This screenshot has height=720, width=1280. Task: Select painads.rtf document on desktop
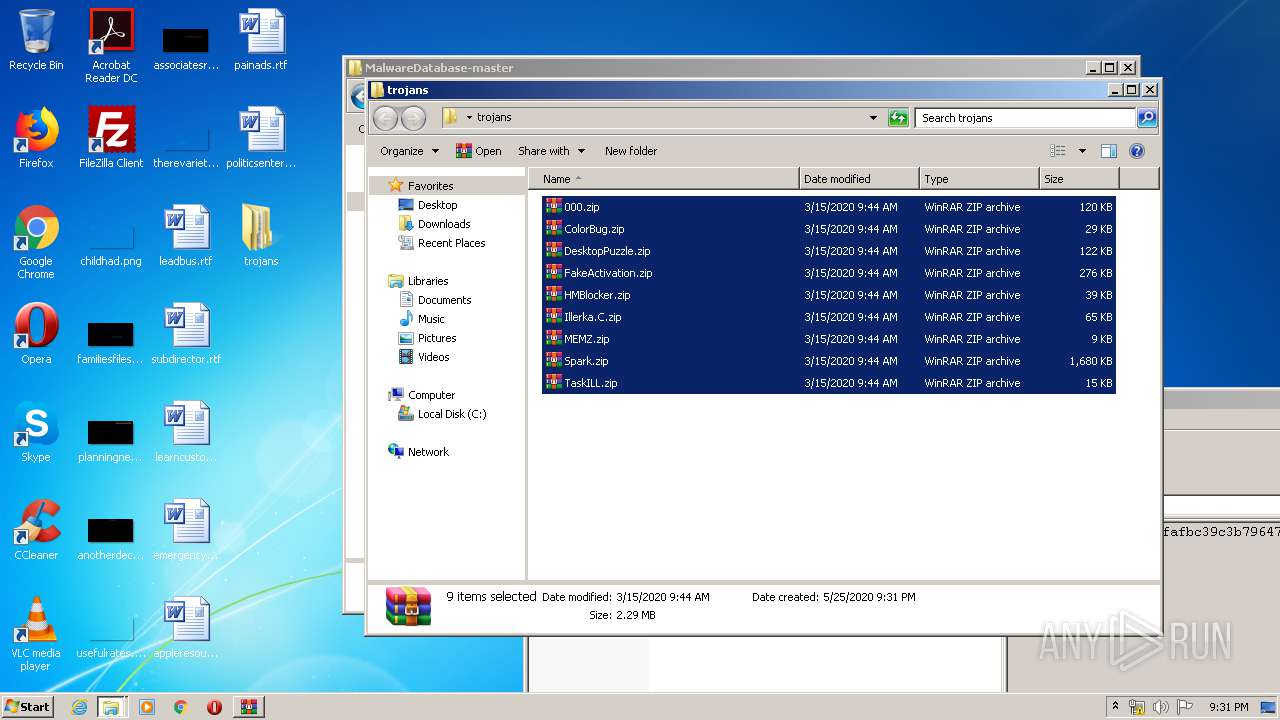coord(261,40)
